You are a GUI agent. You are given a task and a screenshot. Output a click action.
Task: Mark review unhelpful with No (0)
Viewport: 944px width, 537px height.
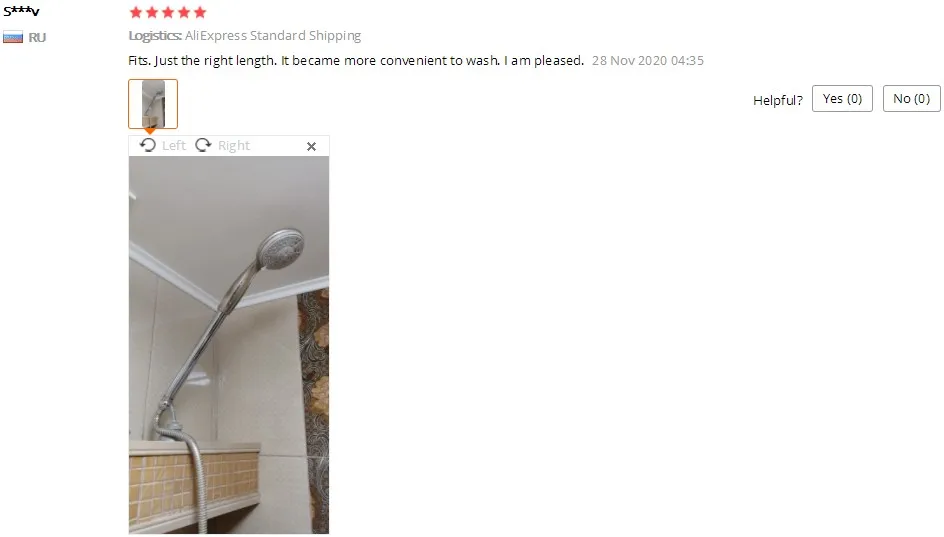click(911, 99)
